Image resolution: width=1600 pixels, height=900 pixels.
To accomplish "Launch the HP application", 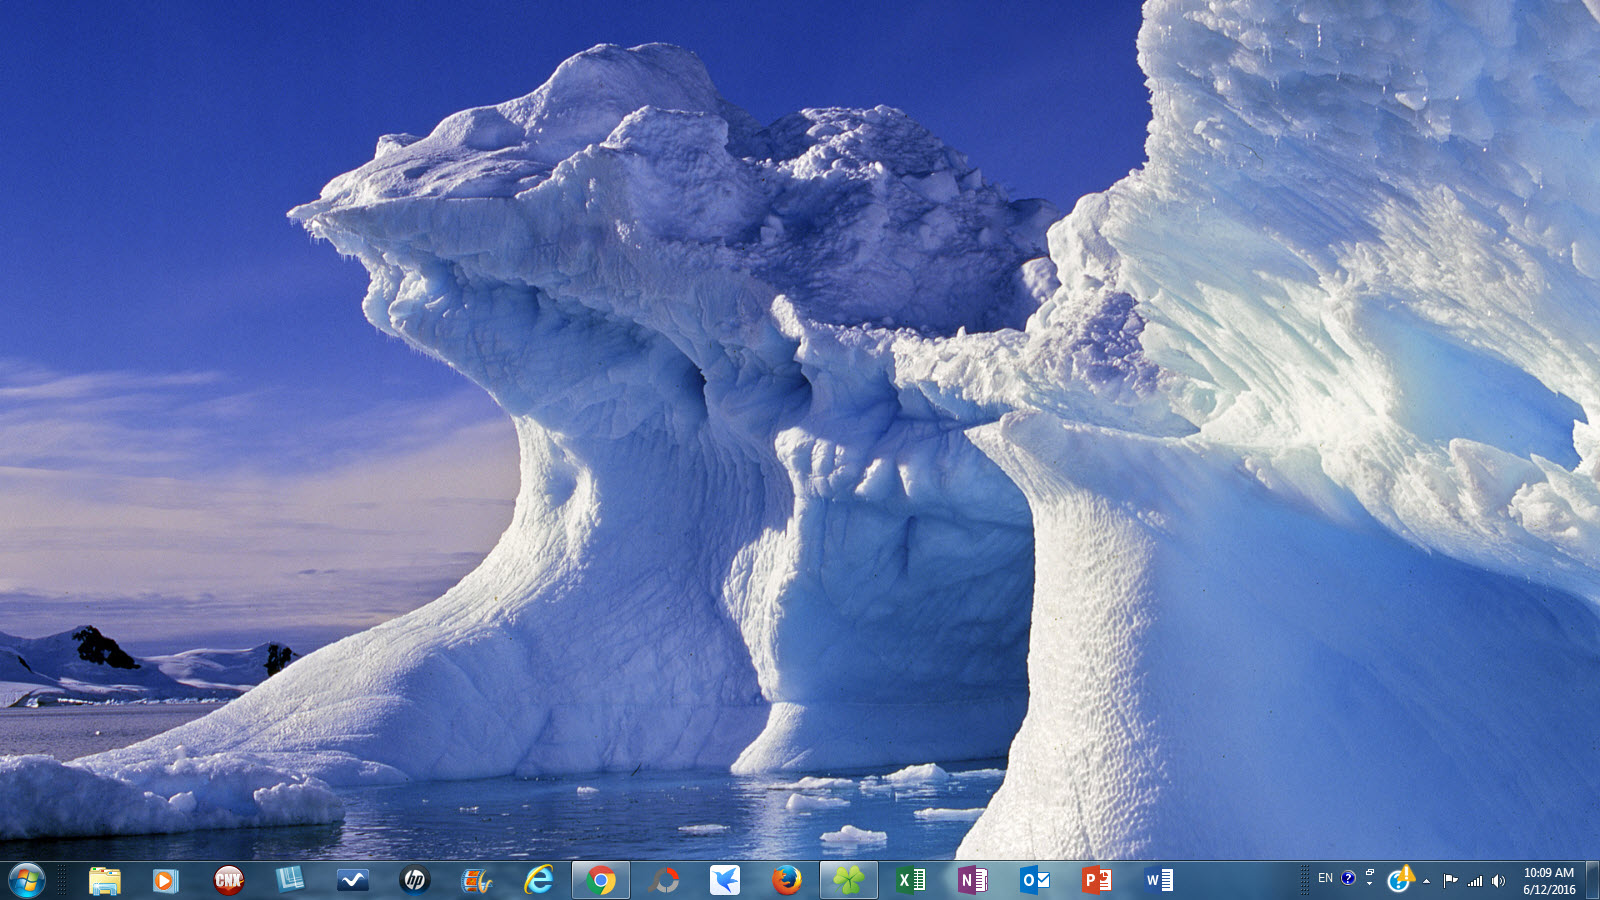I will coord(415,880).
